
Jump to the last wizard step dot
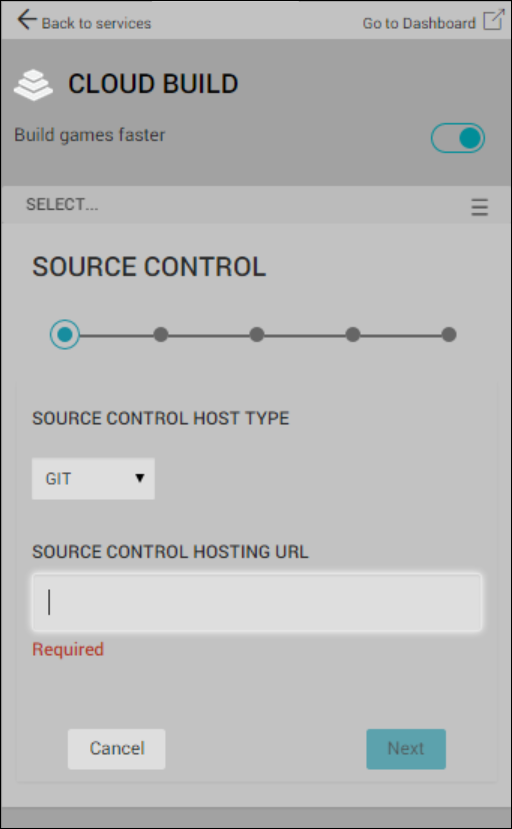[449, 335]
